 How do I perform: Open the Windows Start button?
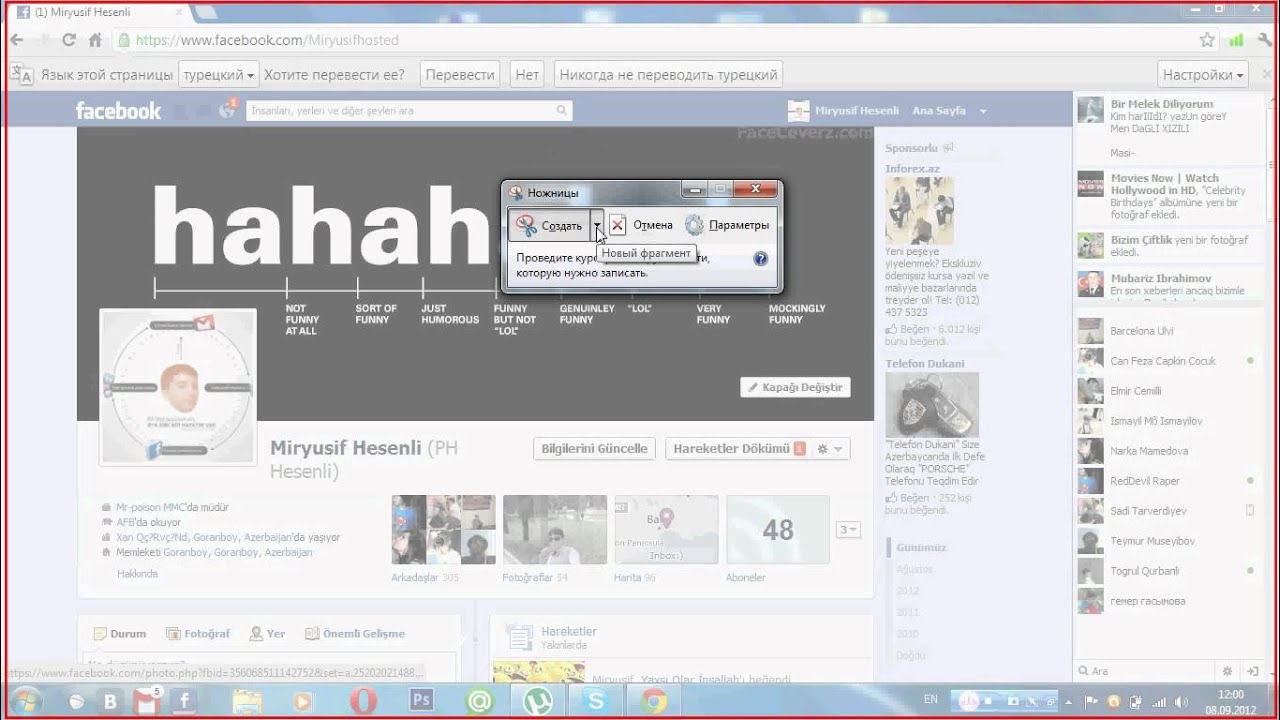coord(24,701)
